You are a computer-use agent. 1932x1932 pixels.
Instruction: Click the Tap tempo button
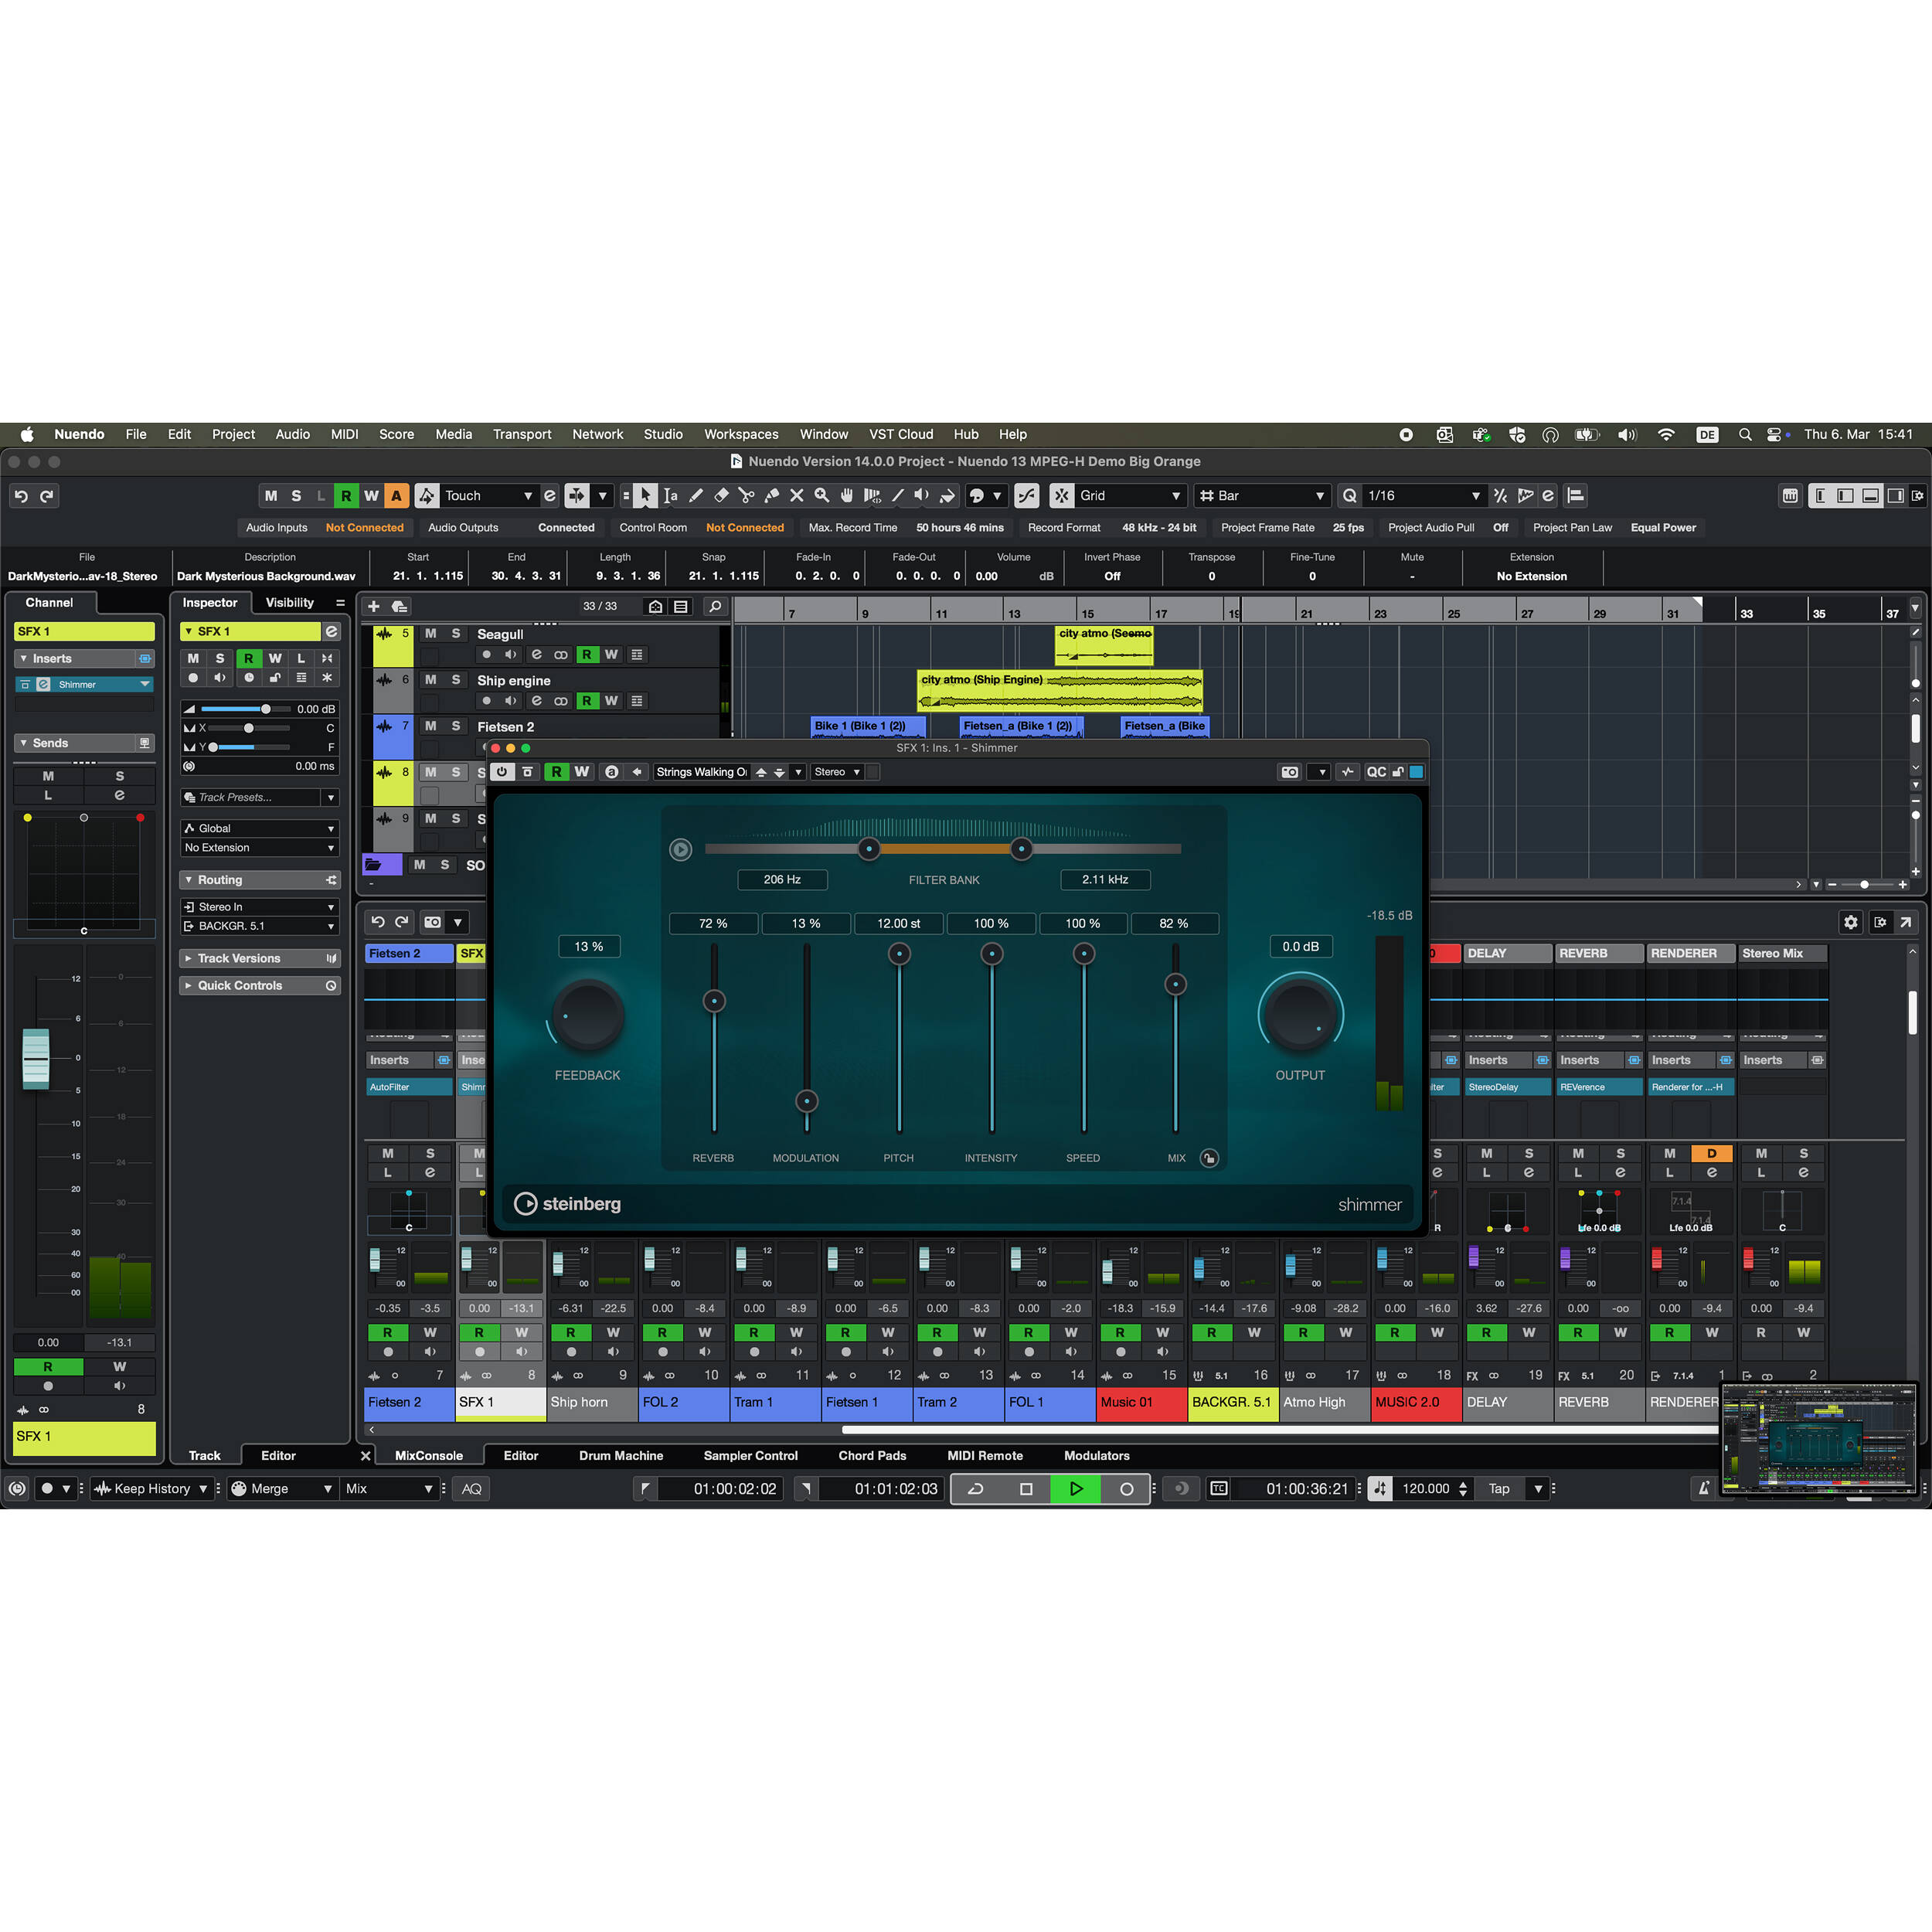pyautogui.click(x=1499, y=1488)
